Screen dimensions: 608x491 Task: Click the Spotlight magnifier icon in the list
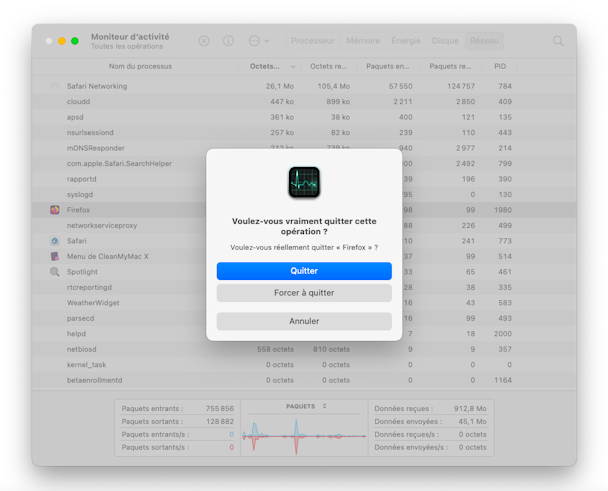point(55,272)
